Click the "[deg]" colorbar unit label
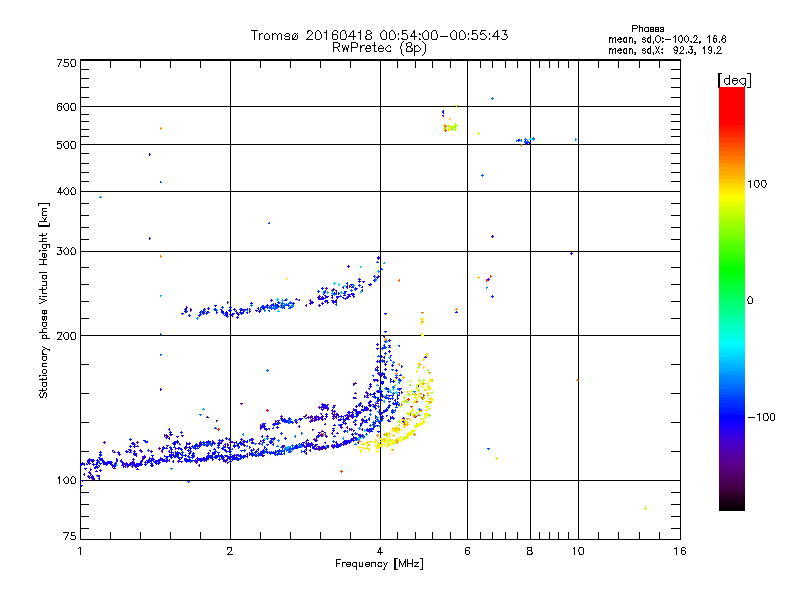 734,80
